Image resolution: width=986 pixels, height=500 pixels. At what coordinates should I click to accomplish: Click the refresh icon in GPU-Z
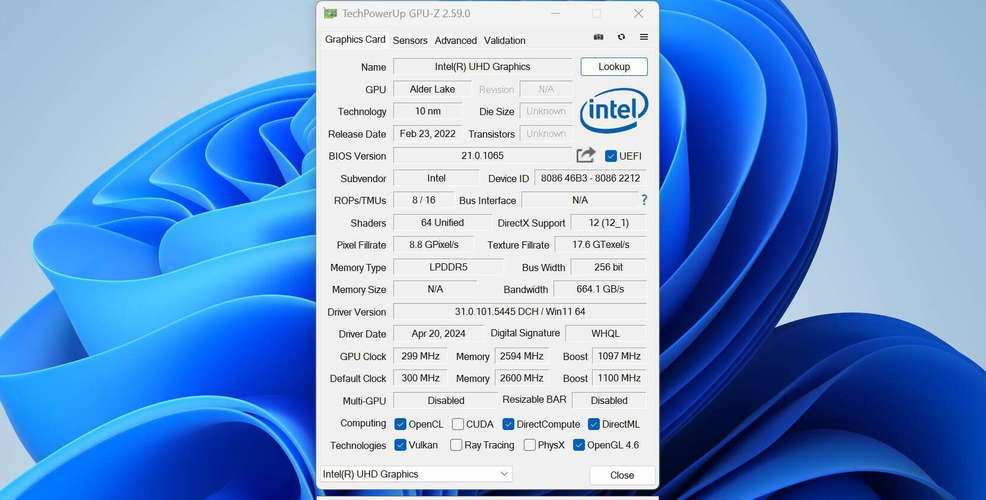pyautogui.click(x=621, y=37)
